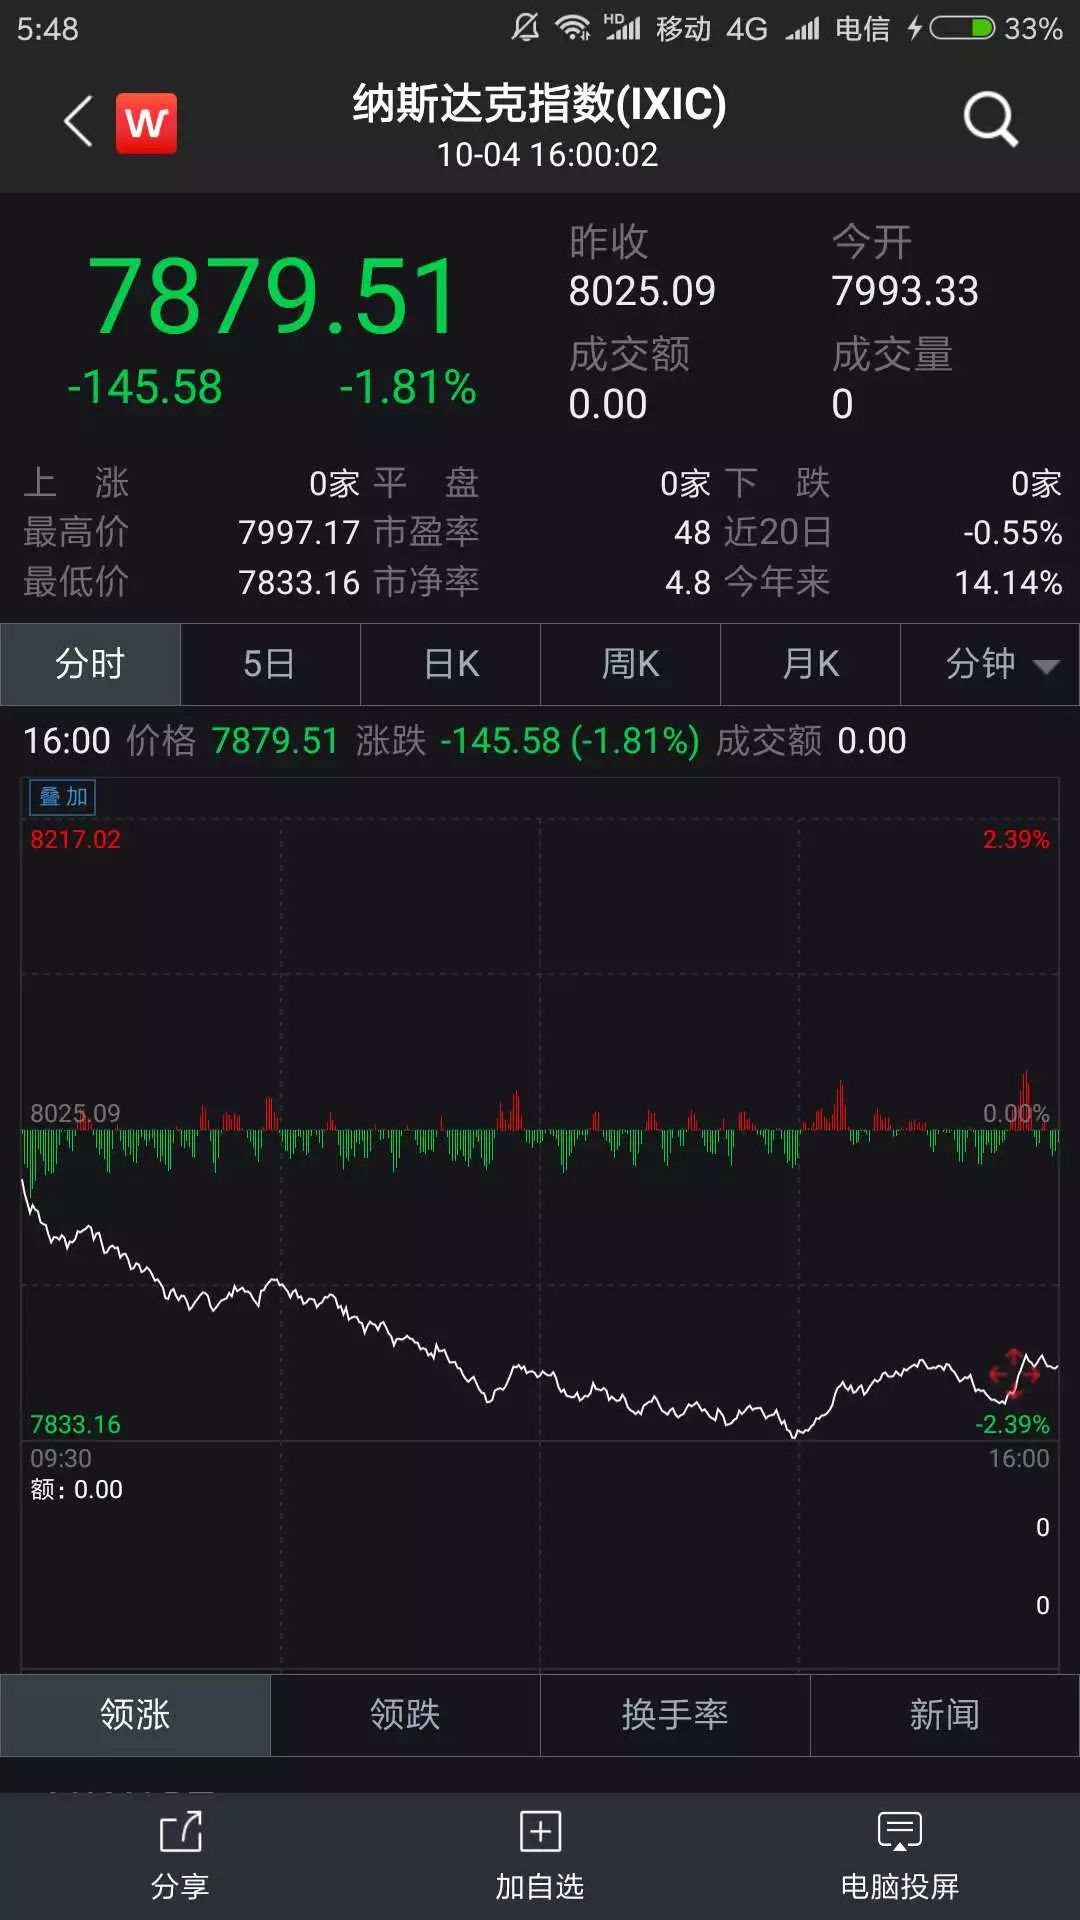Tap the 今开 value 7993.33
The width and height of the screenshot is (1080, 1920).
point(905,291)
